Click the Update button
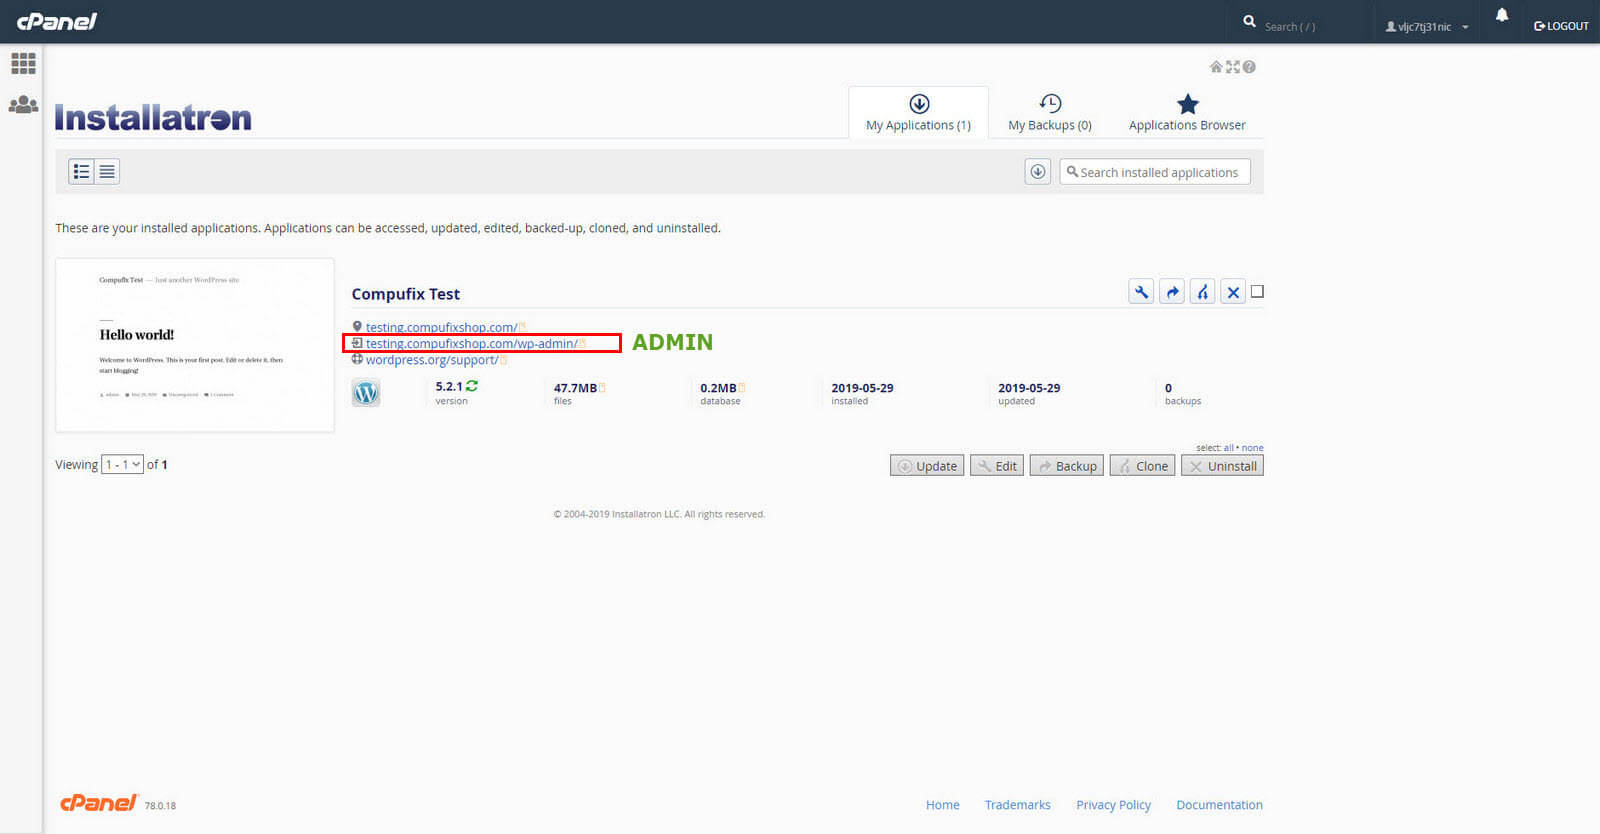 click(927, 466)
